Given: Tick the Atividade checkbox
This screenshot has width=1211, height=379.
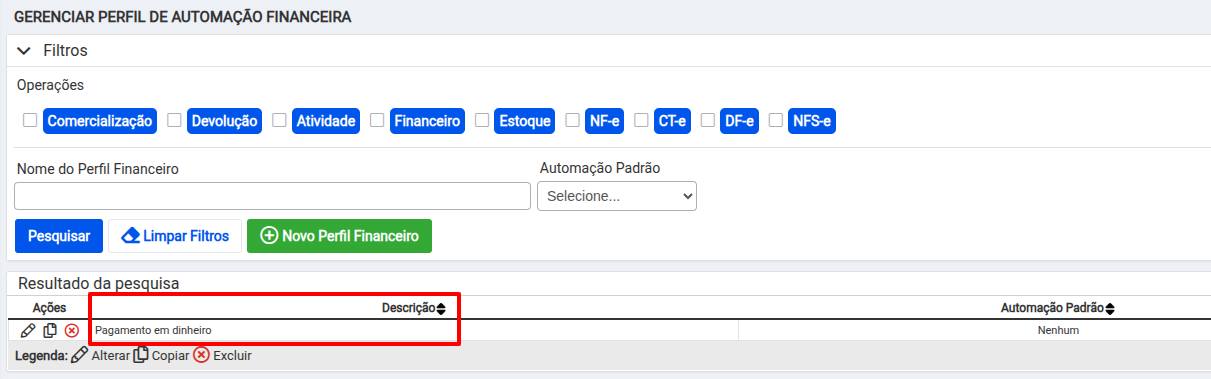Looking at the screenshot, I should (279, 120).
